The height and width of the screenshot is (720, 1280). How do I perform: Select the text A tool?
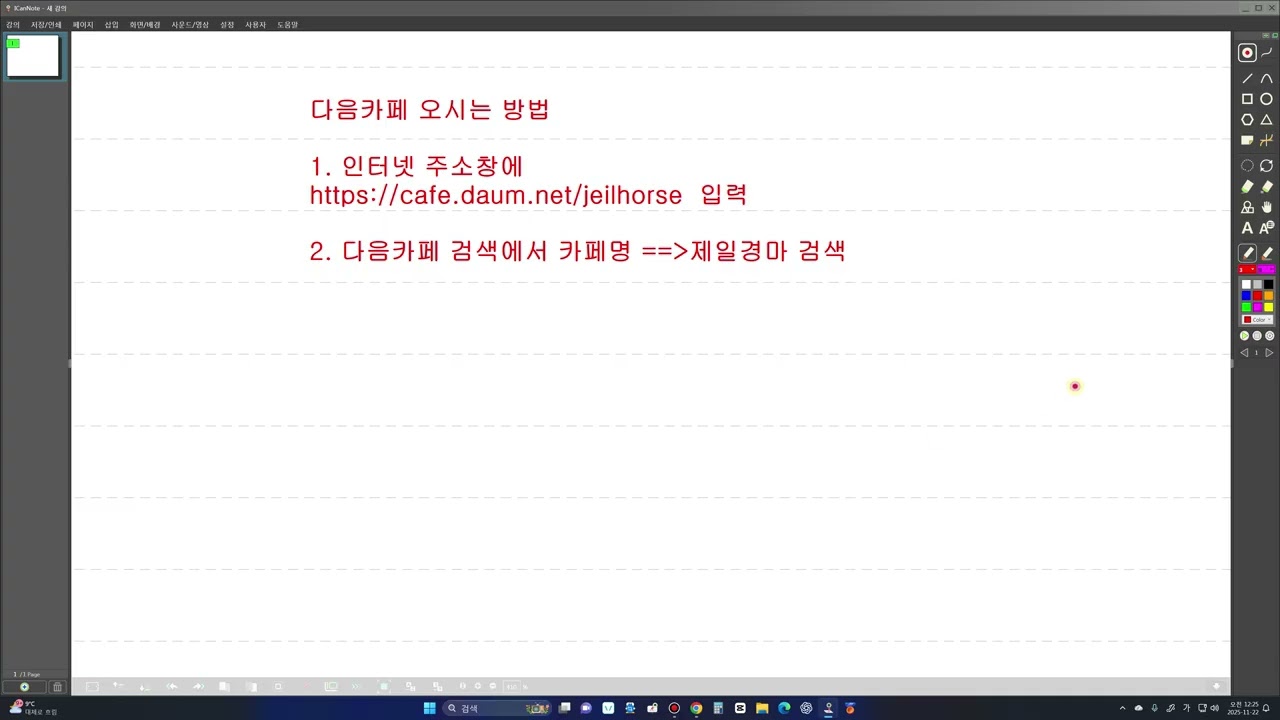point(1247,228)
